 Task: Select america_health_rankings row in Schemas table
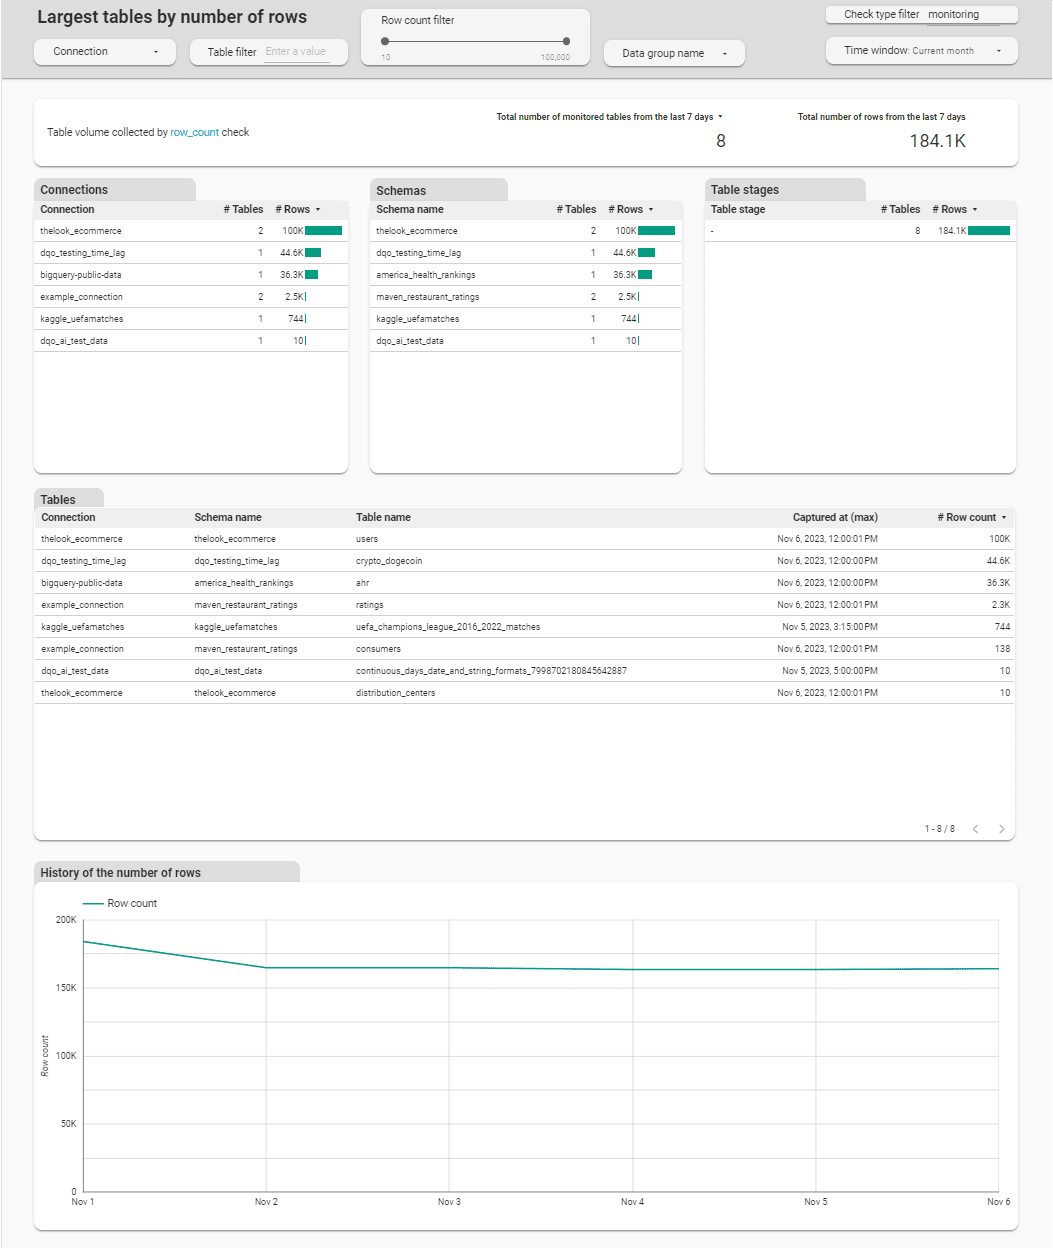coord(426,275)
